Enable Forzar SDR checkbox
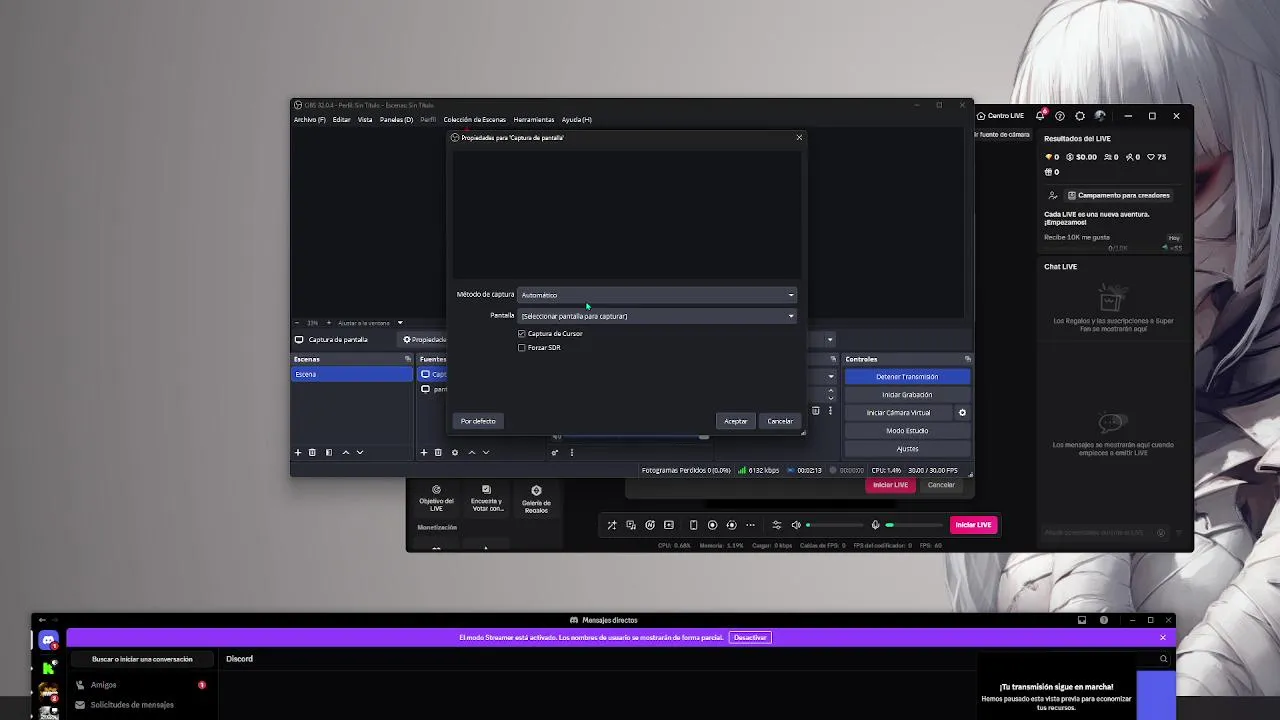Image resolution: width=1280 pixels, height=720 pixels. coord(521,347)
